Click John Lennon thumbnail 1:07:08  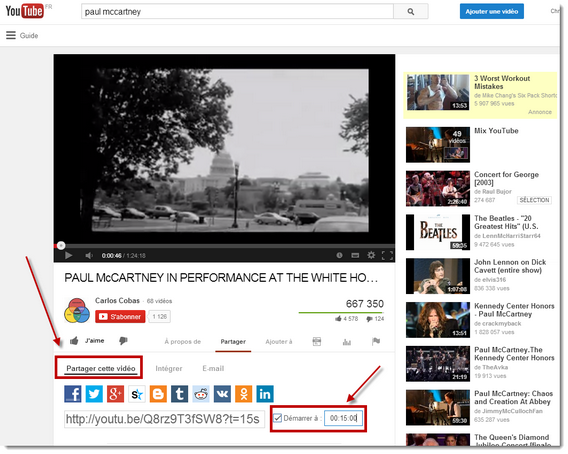point(438,276)
